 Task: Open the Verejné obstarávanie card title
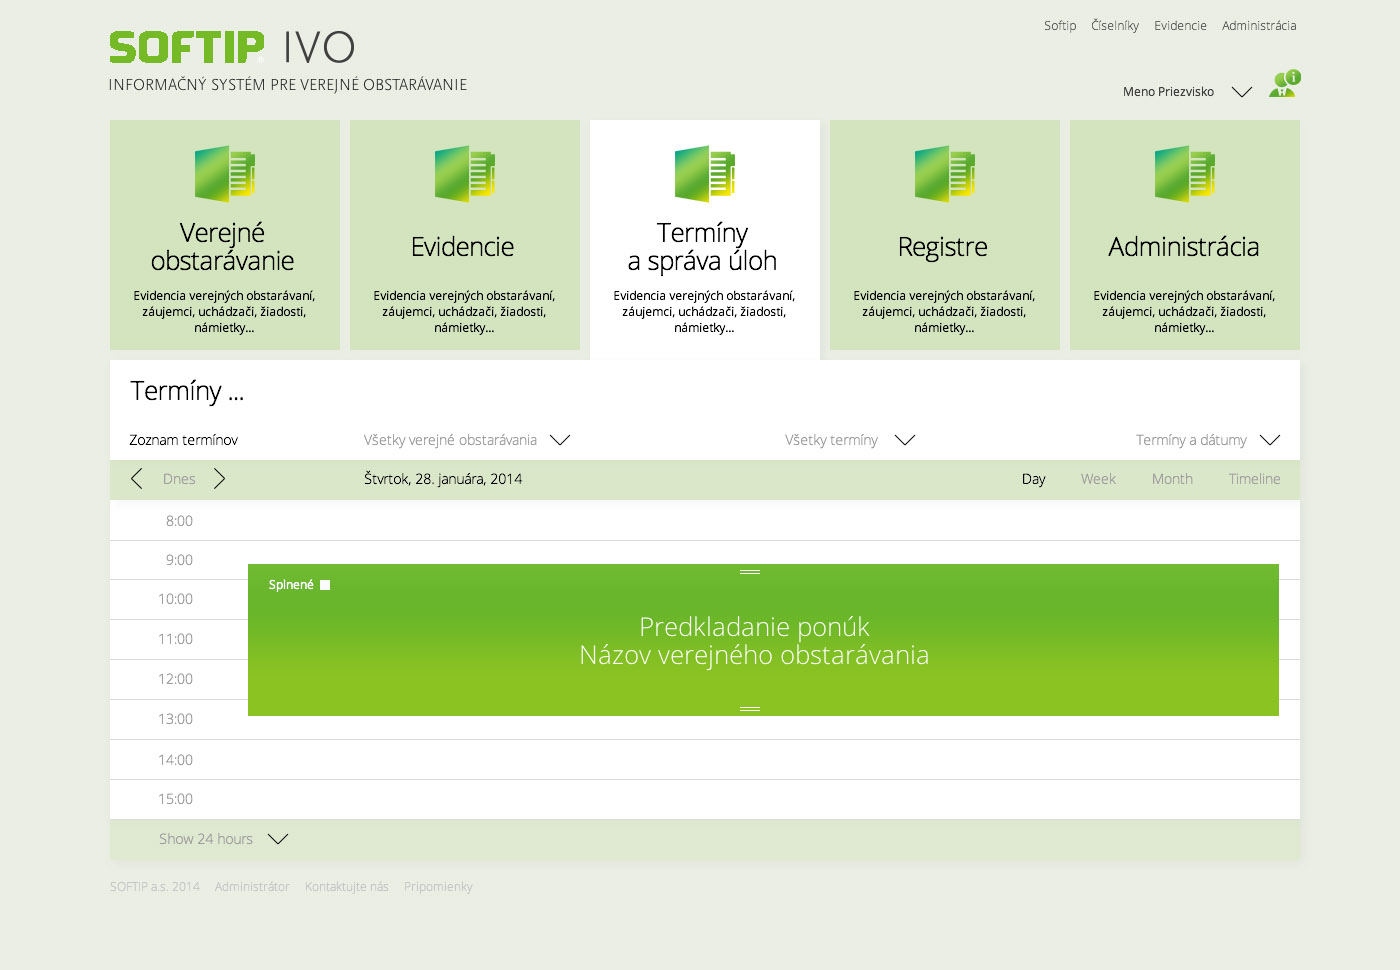(x=223, y=247)
